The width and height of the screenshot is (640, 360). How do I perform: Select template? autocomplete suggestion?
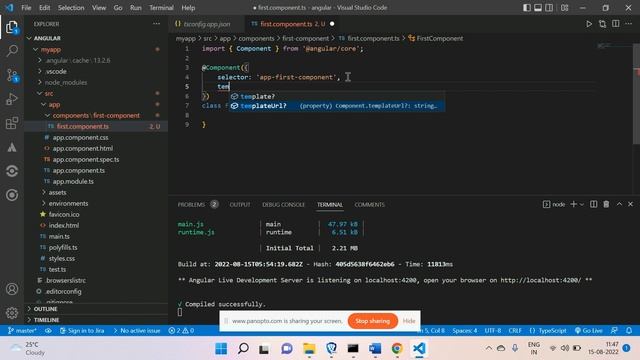pos(337,96)
